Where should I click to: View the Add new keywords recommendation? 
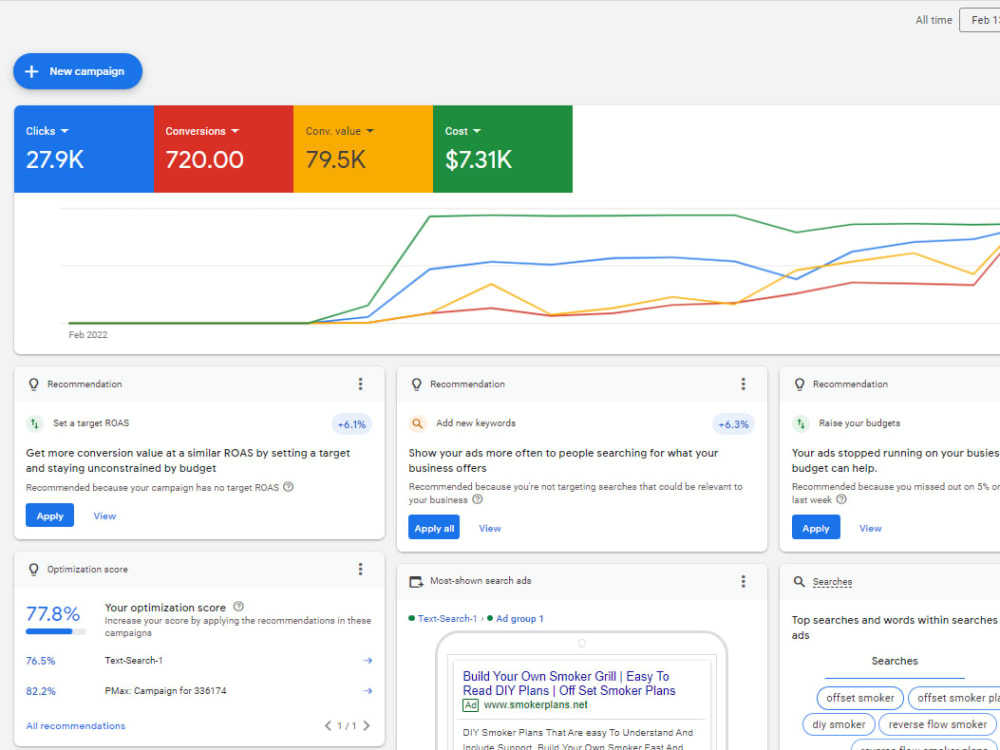(x=490, y=528)
